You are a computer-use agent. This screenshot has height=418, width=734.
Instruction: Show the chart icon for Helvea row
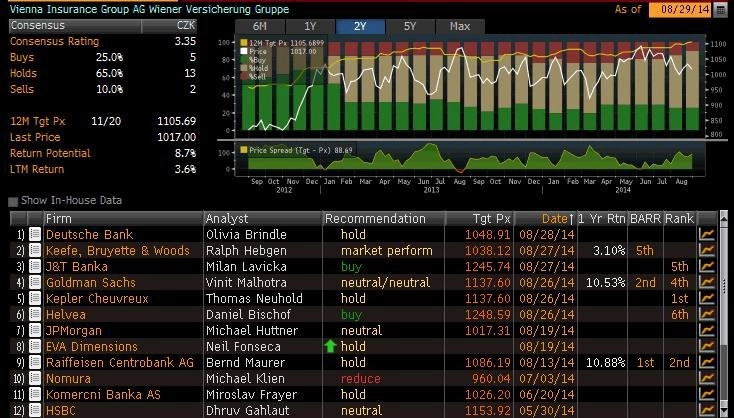pyautogui.click(x=707, y=314)
